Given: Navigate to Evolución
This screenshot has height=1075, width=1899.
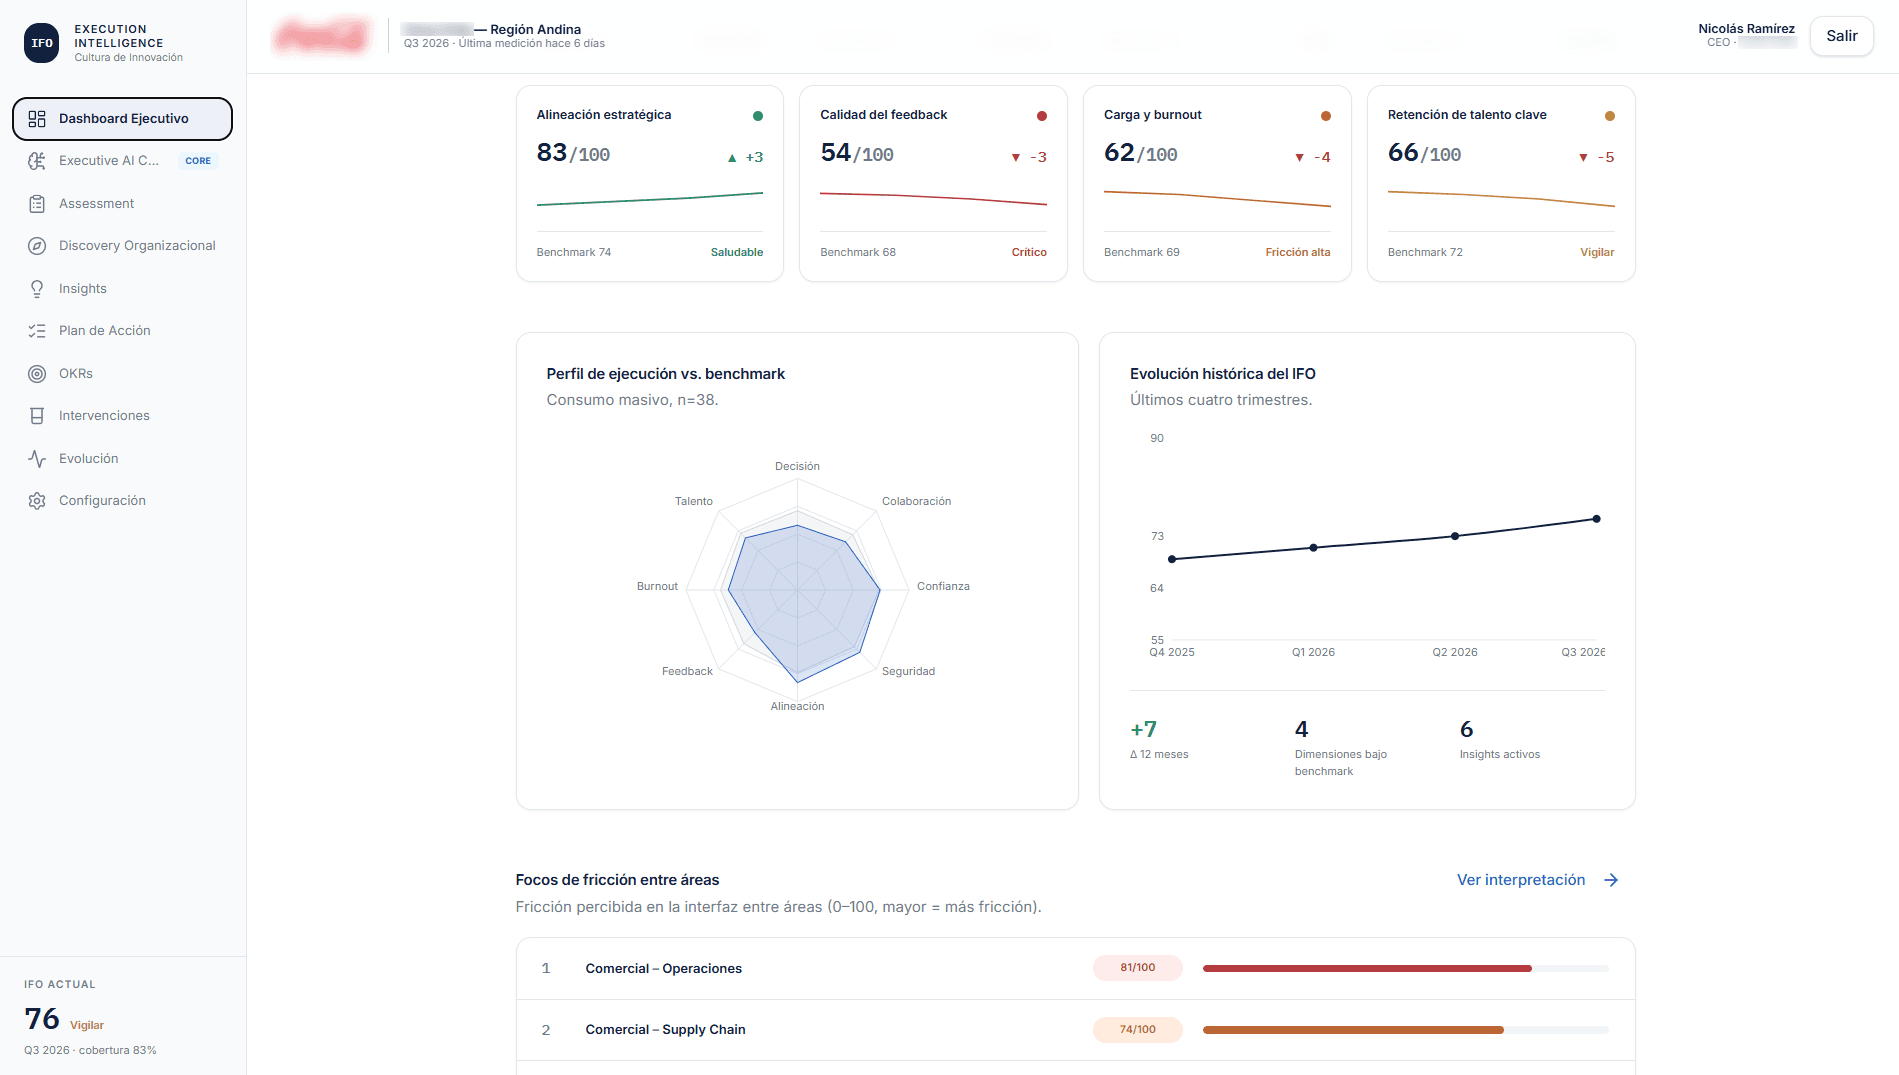Looking at the screenshot, I should pyautogui.click(x=122, y=459).
